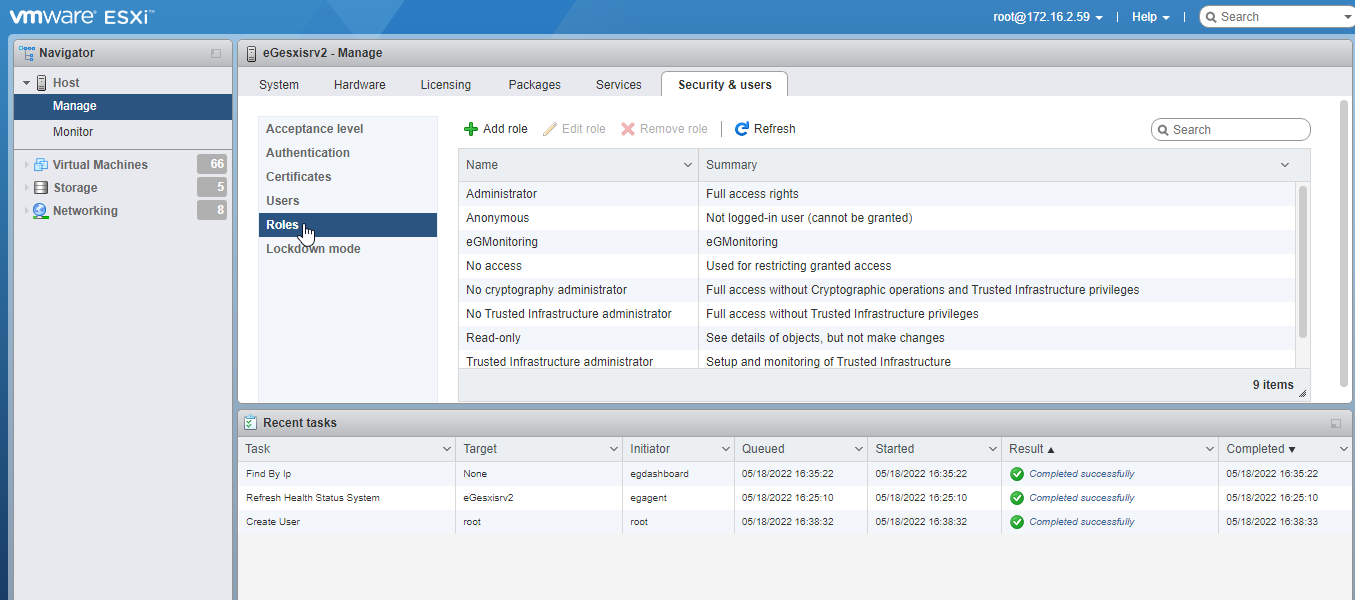The height and width of the screenshot is (600, 1355).
Task: Open the Authentication section
Action: click(348, 153)
